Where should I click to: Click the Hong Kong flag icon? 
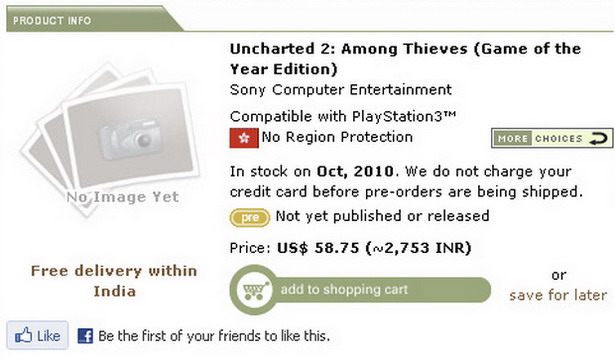pyautogui.click(x=244, y=138)
